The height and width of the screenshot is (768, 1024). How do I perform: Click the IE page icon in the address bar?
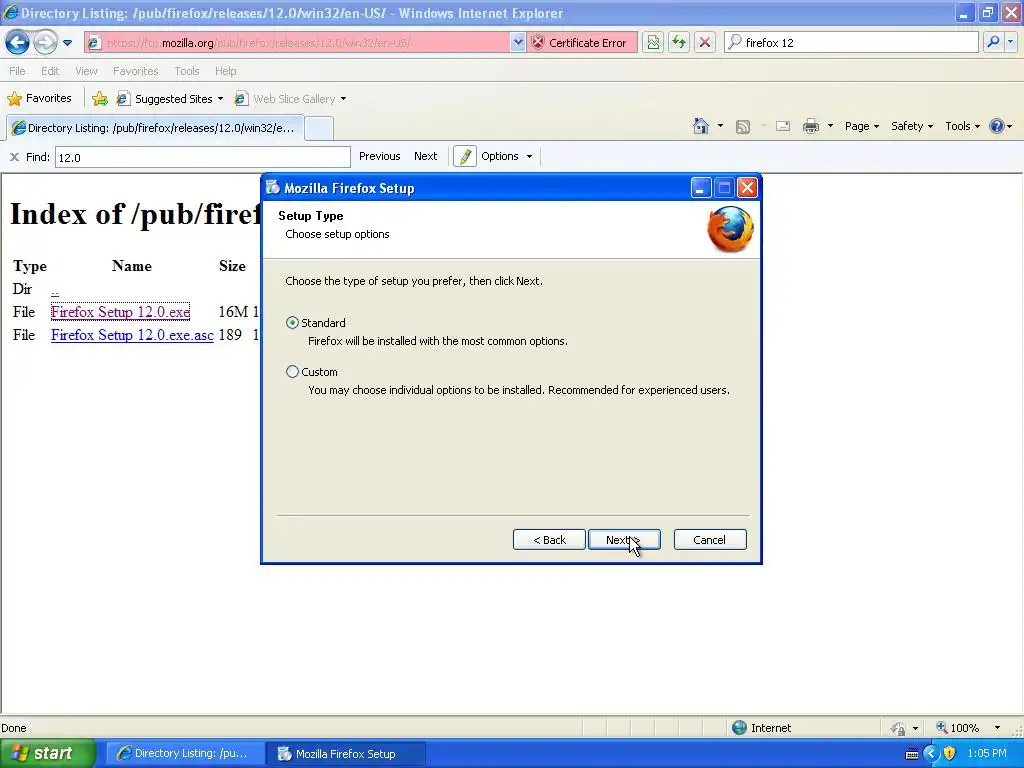coord(94,43)
